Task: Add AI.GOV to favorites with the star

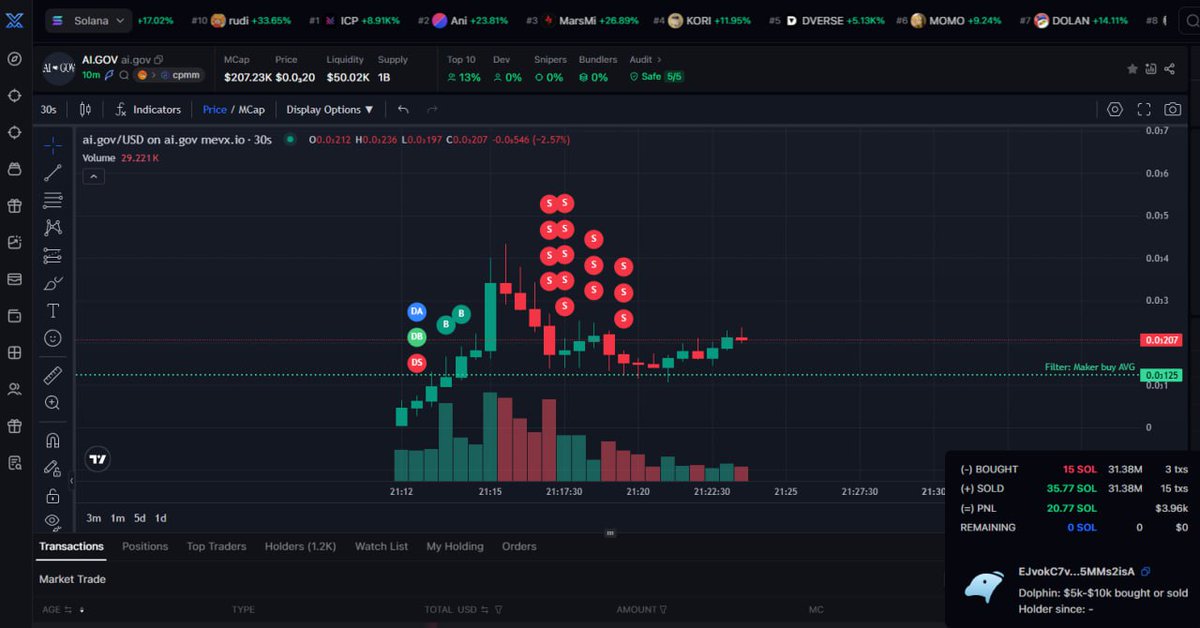Action: click(1132, 69)
